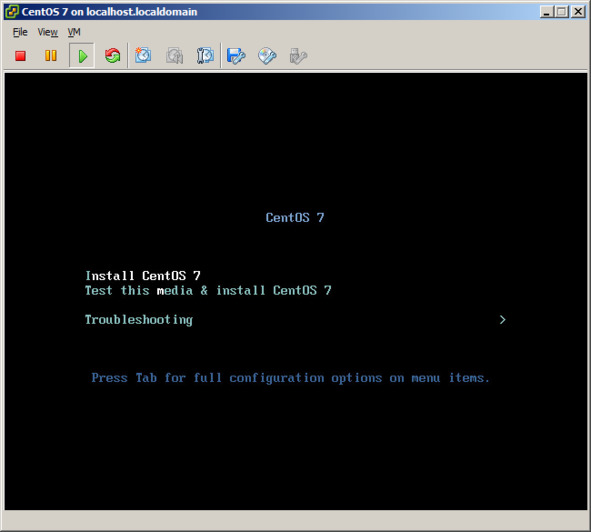Suspend the VM with the pause icon
This screenshot has width=591, height=532.
(51, 56)
